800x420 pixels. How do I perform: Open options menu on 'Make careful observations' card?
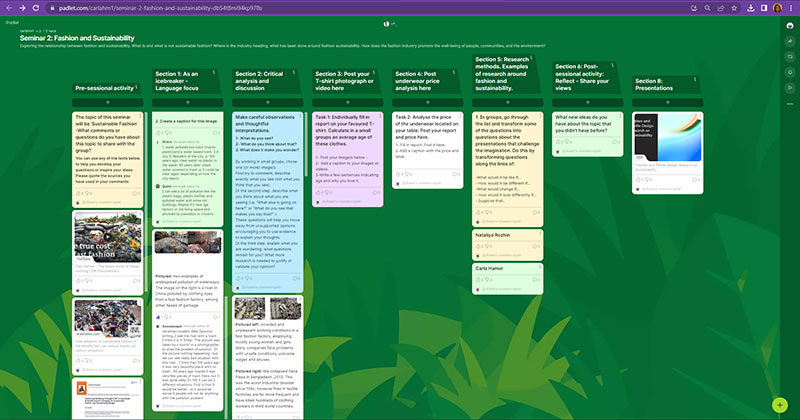click(300, 116)
